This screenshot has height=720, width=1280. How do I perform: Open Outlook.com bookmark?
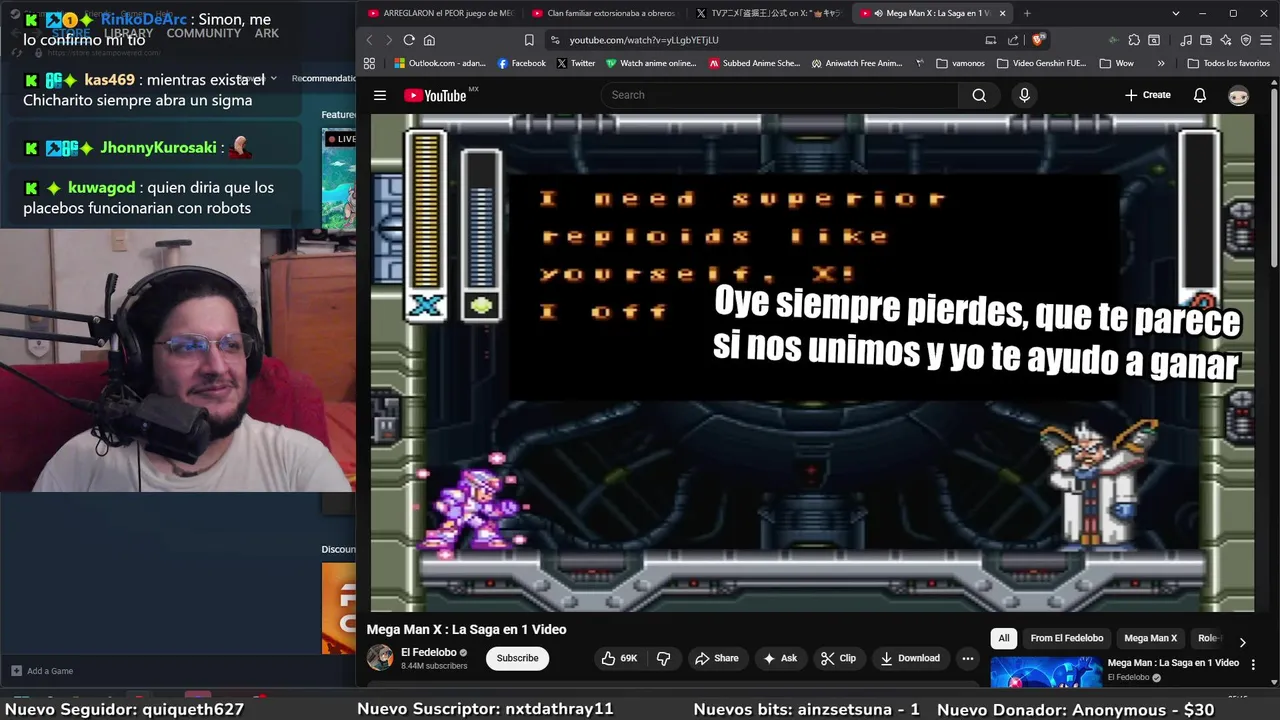[440, 63]
